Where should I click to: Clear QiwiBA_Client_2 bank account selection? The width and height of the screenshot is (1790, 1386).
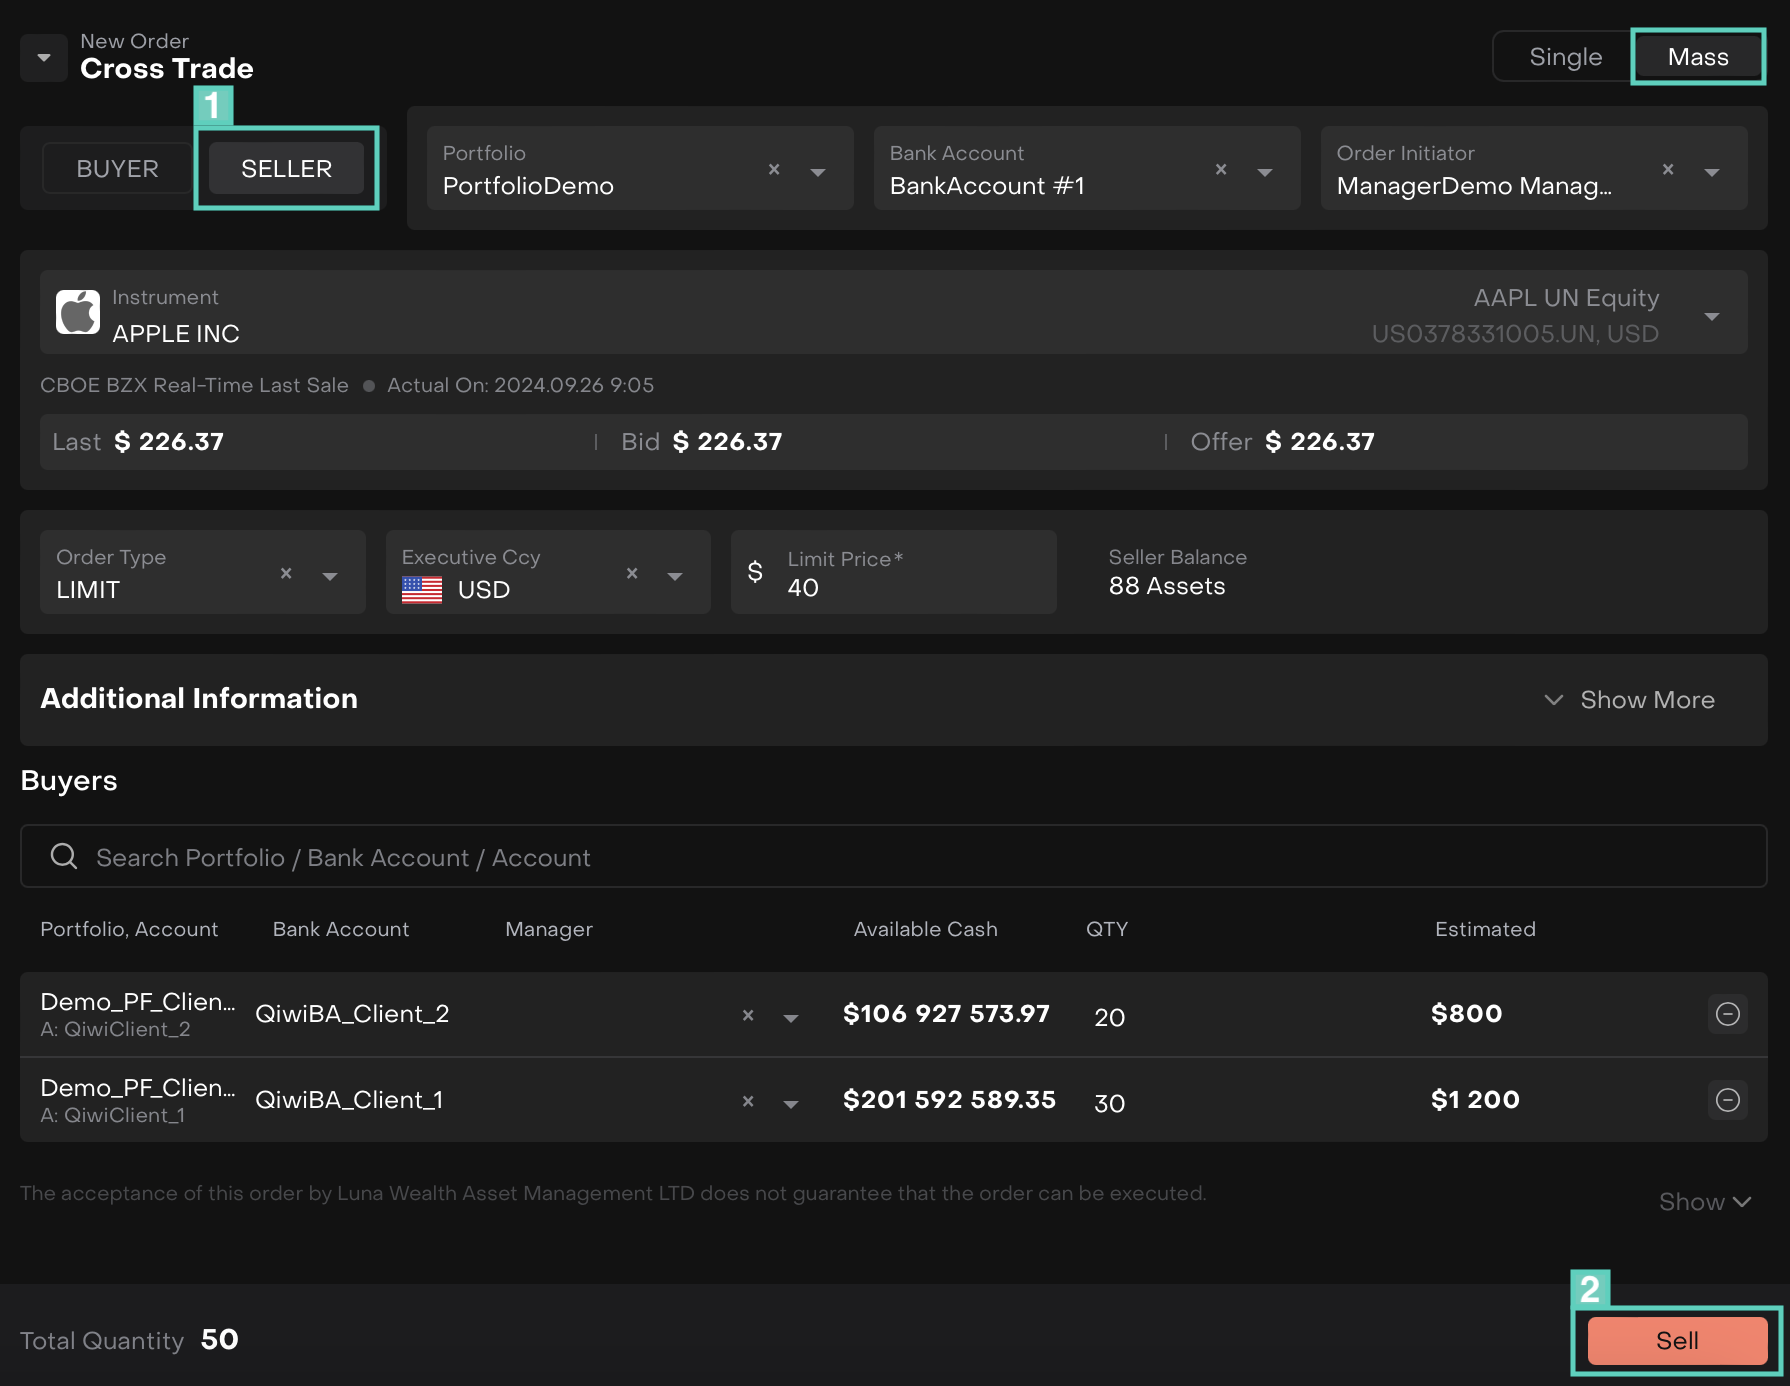click(747, 1016)
